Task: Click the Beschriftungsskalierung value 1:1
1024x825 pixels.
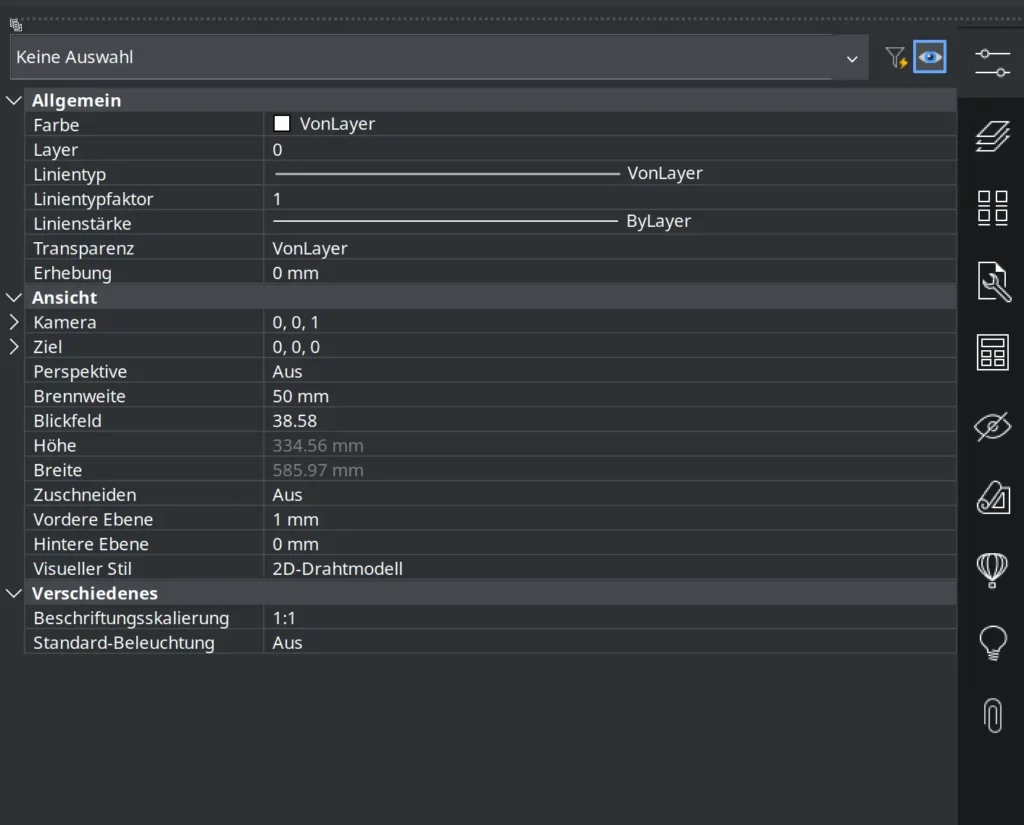Action: [610, 618]
